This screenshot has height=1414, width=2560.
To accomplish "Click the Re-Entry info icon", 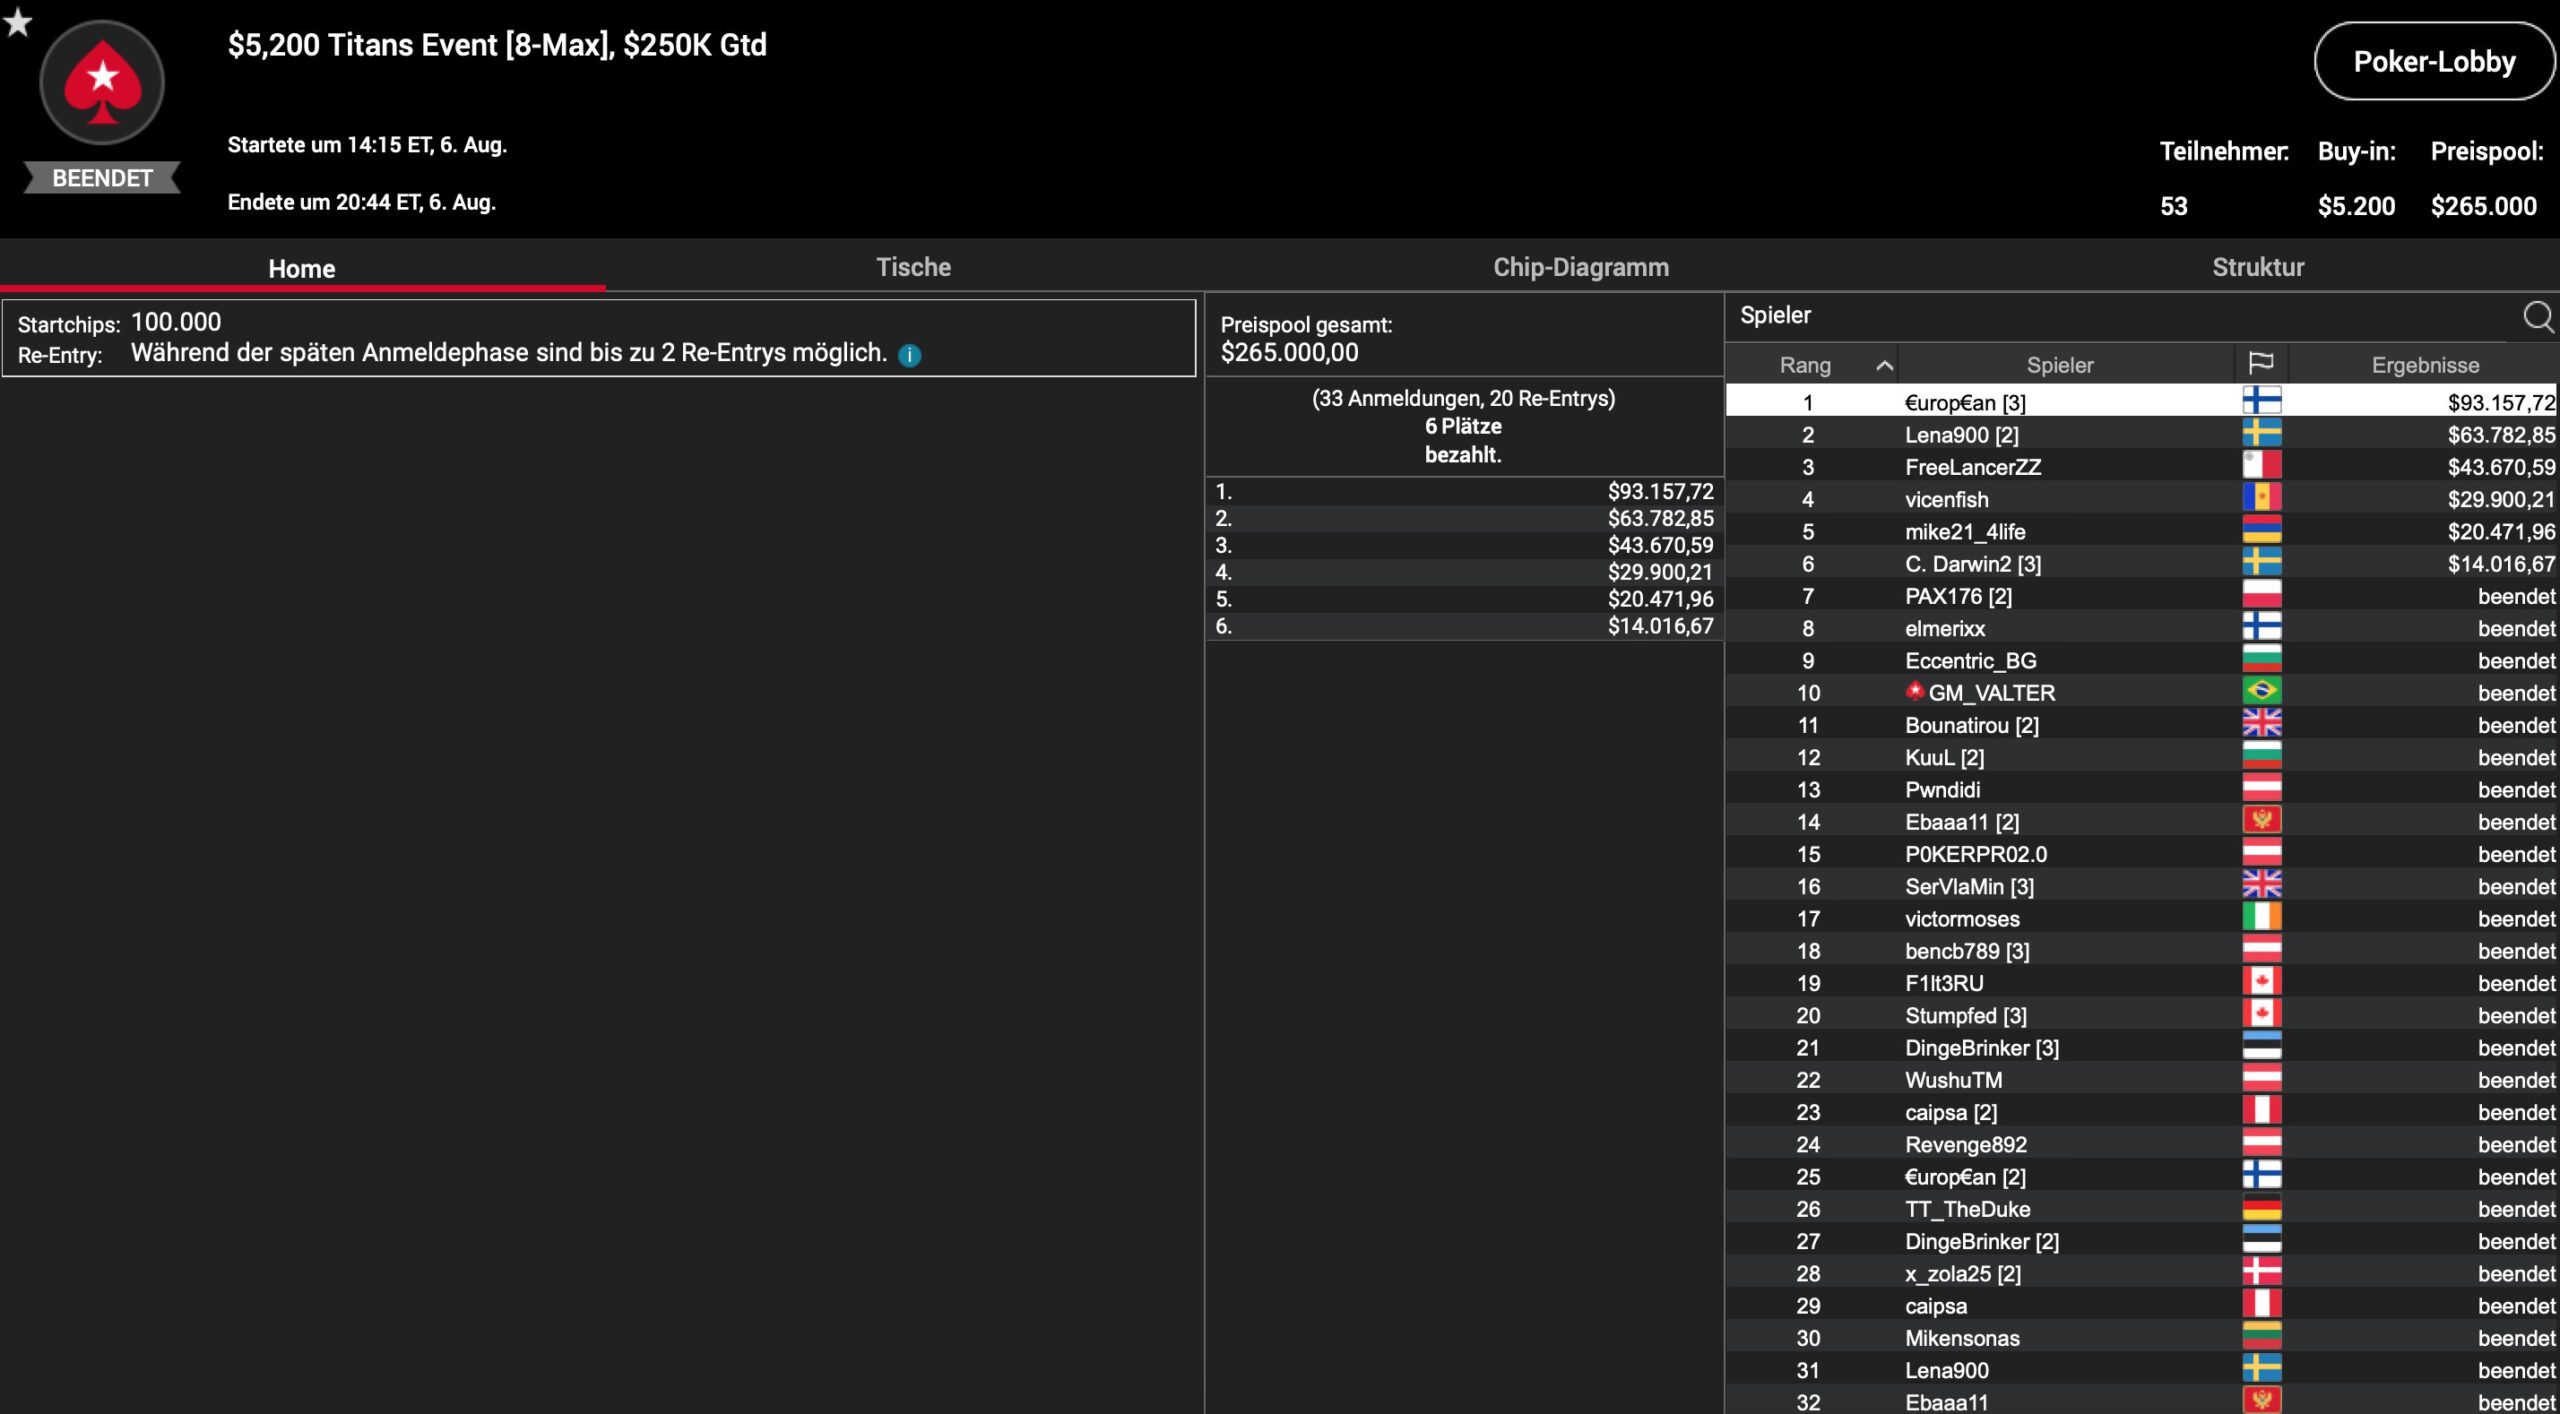I will (x=909, y=355).
